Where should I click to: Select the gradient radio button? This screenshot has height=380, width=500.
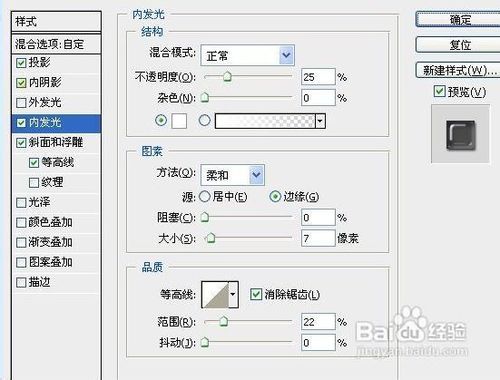pos(204,120)
